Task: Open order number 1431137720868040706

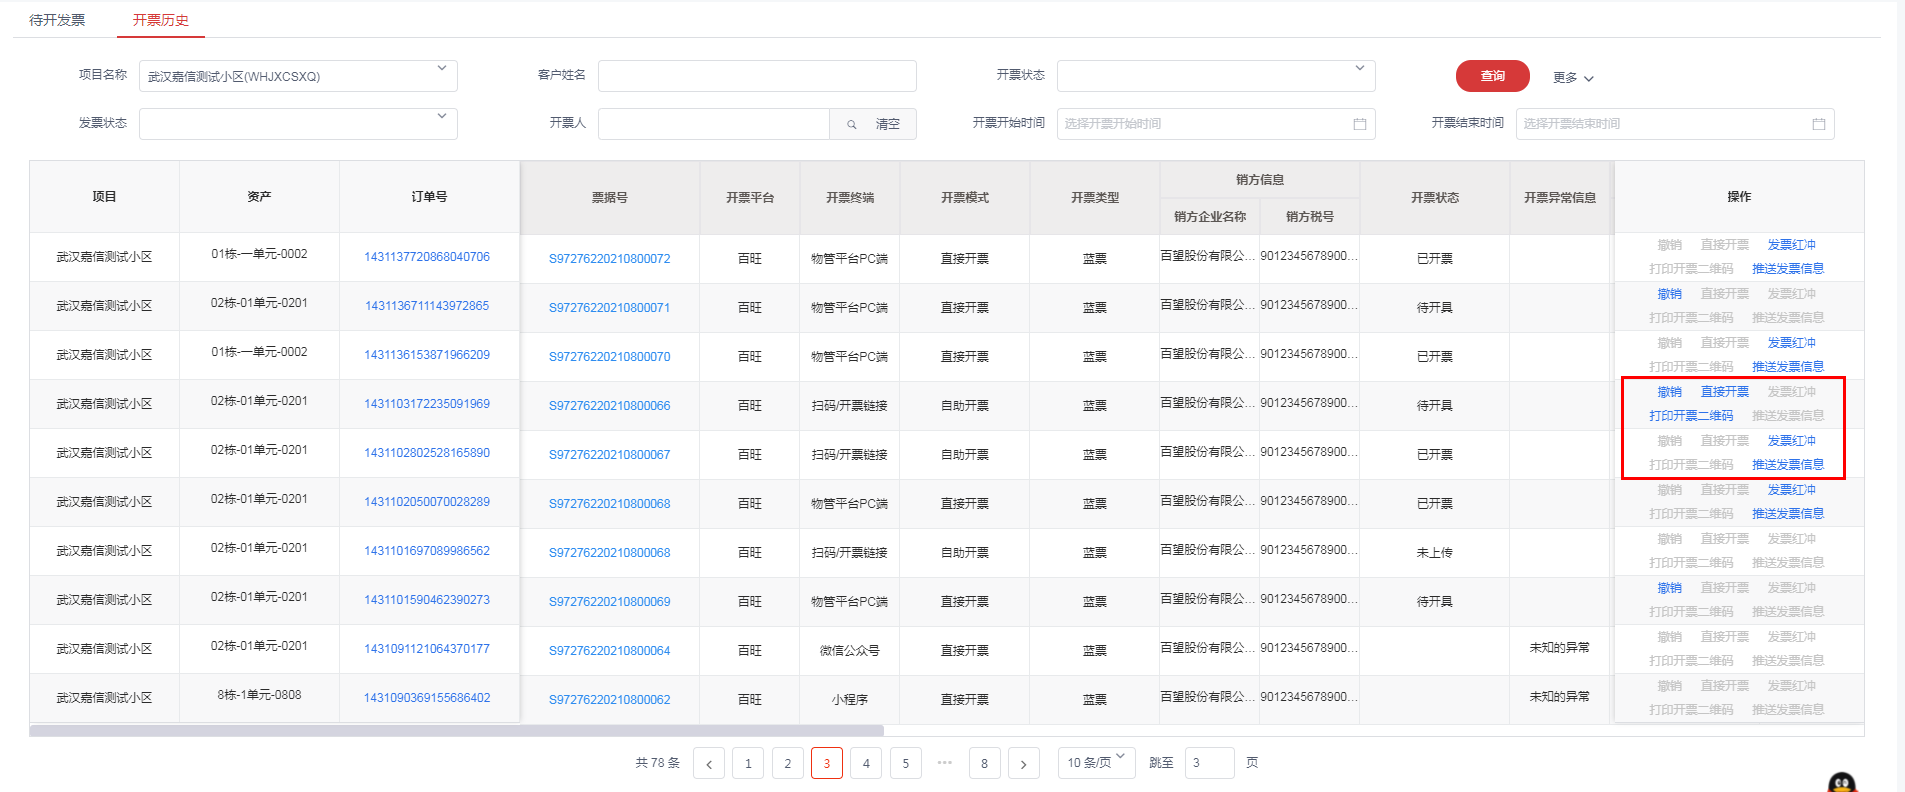Action: [427, 257]
